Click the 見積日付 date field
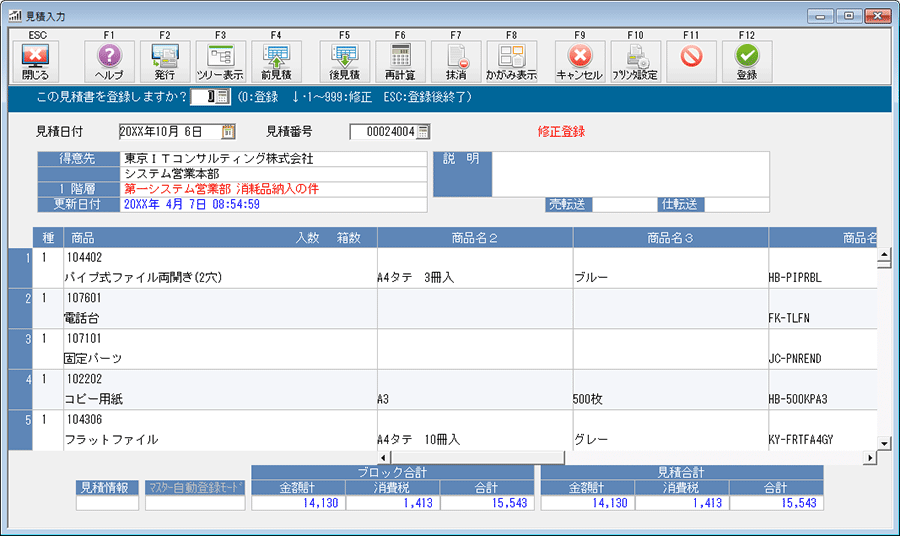 click(170, 131)
